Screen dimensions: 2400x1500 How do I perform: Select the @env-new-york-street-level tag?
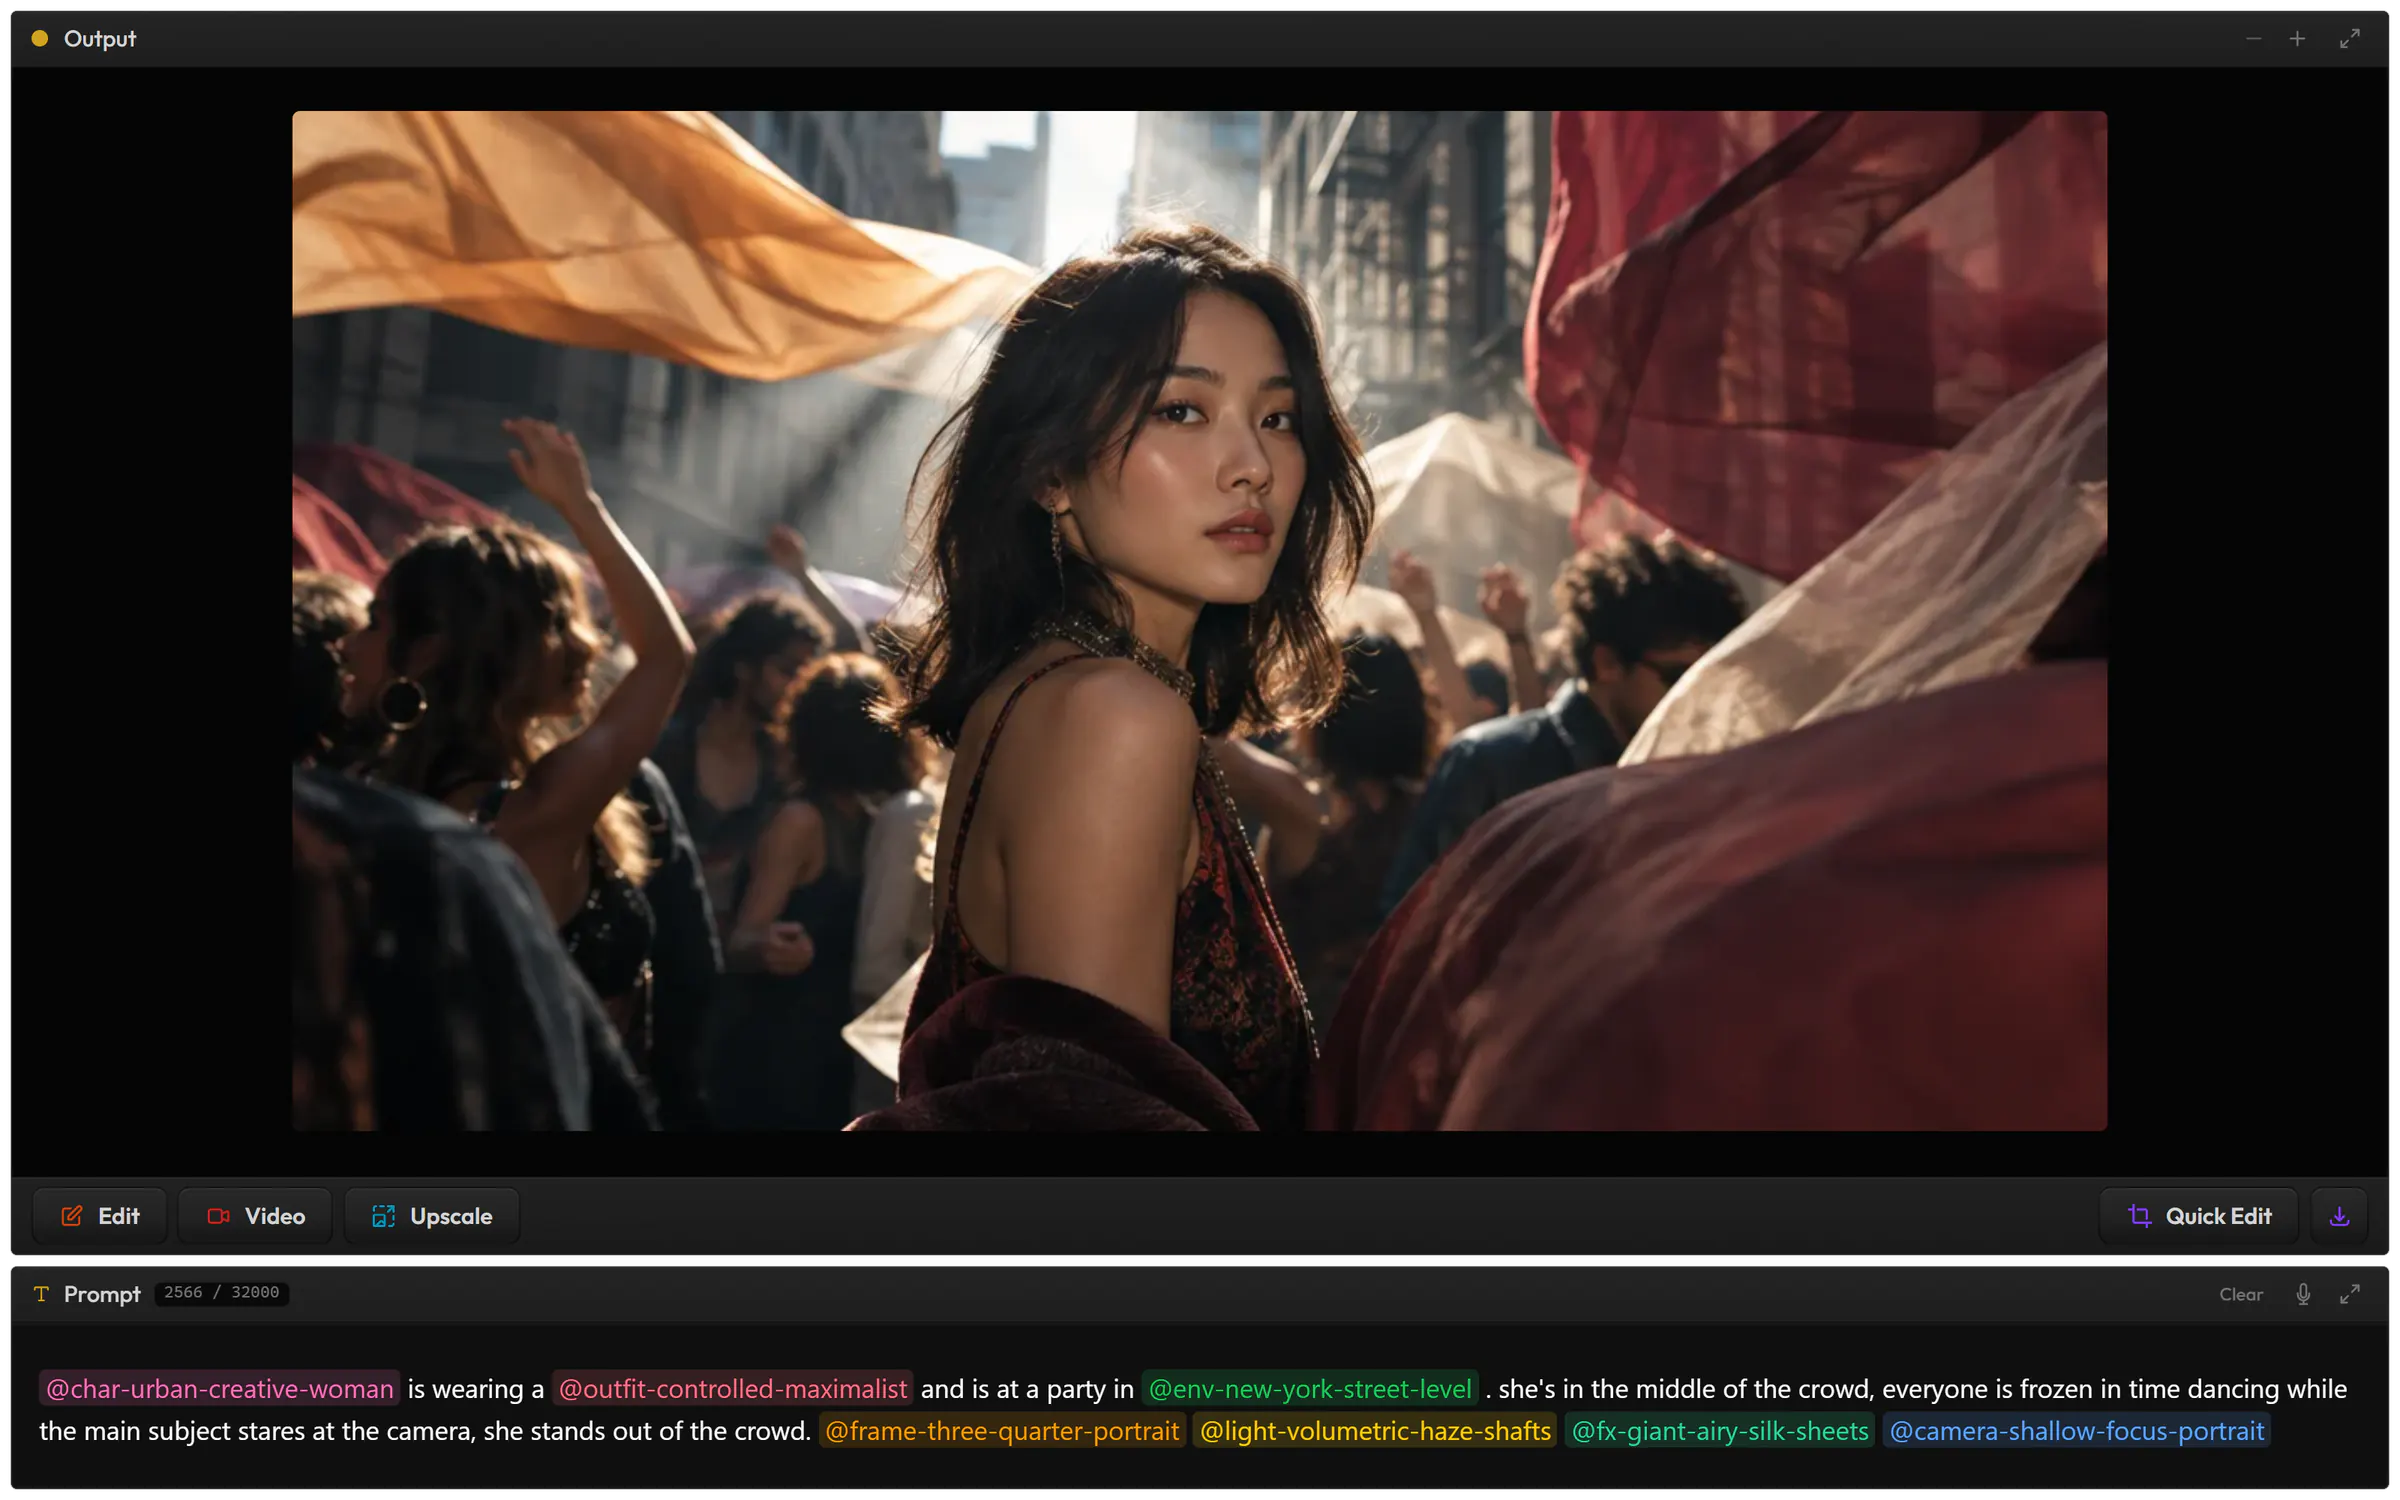(x=1310, y=1389)
